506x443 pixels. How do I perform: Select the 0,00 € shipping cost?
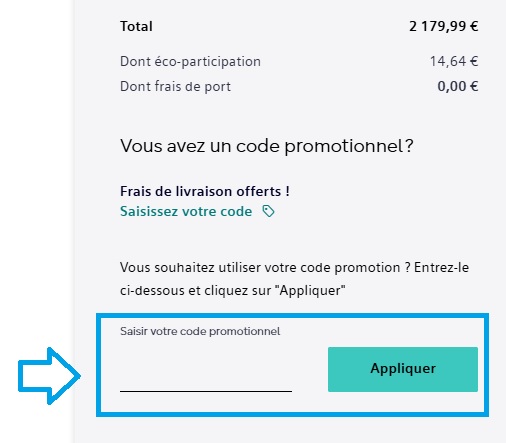coord(458,87)
